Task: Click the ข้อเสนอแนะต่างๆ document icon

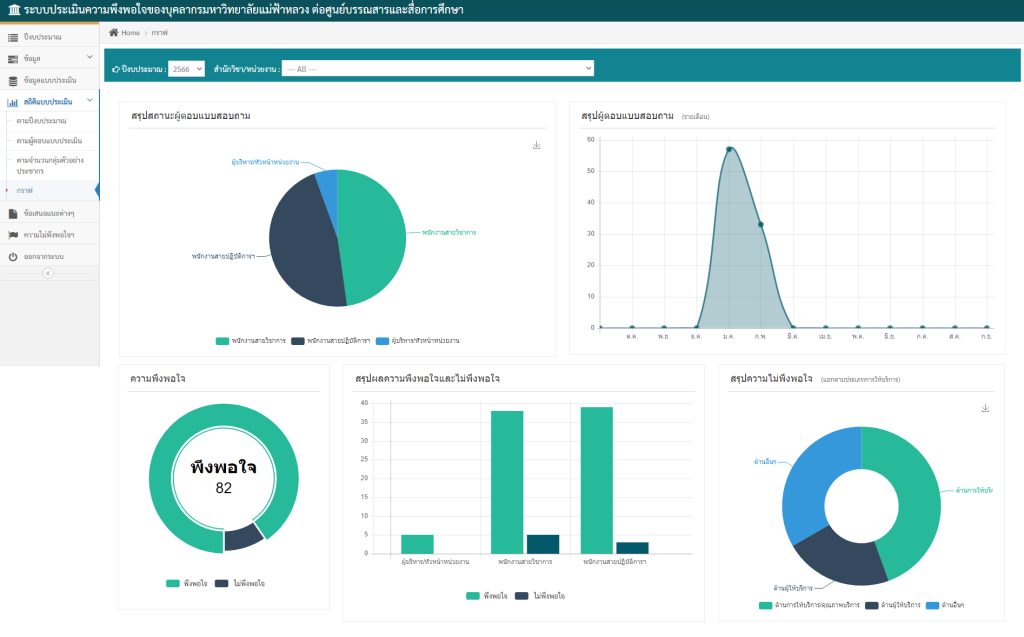Action: [x=13, y=214]
